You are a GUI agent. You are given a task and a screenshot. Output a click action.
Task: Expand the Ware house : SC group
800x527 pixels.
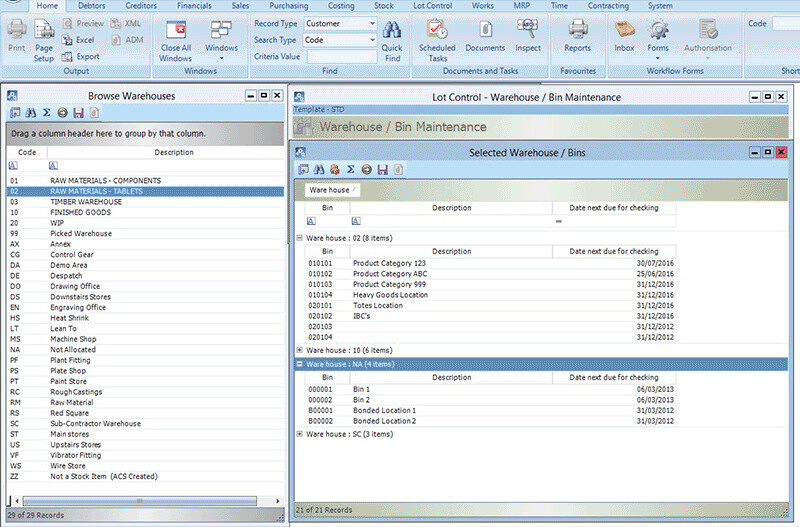(x=300, y=435)
